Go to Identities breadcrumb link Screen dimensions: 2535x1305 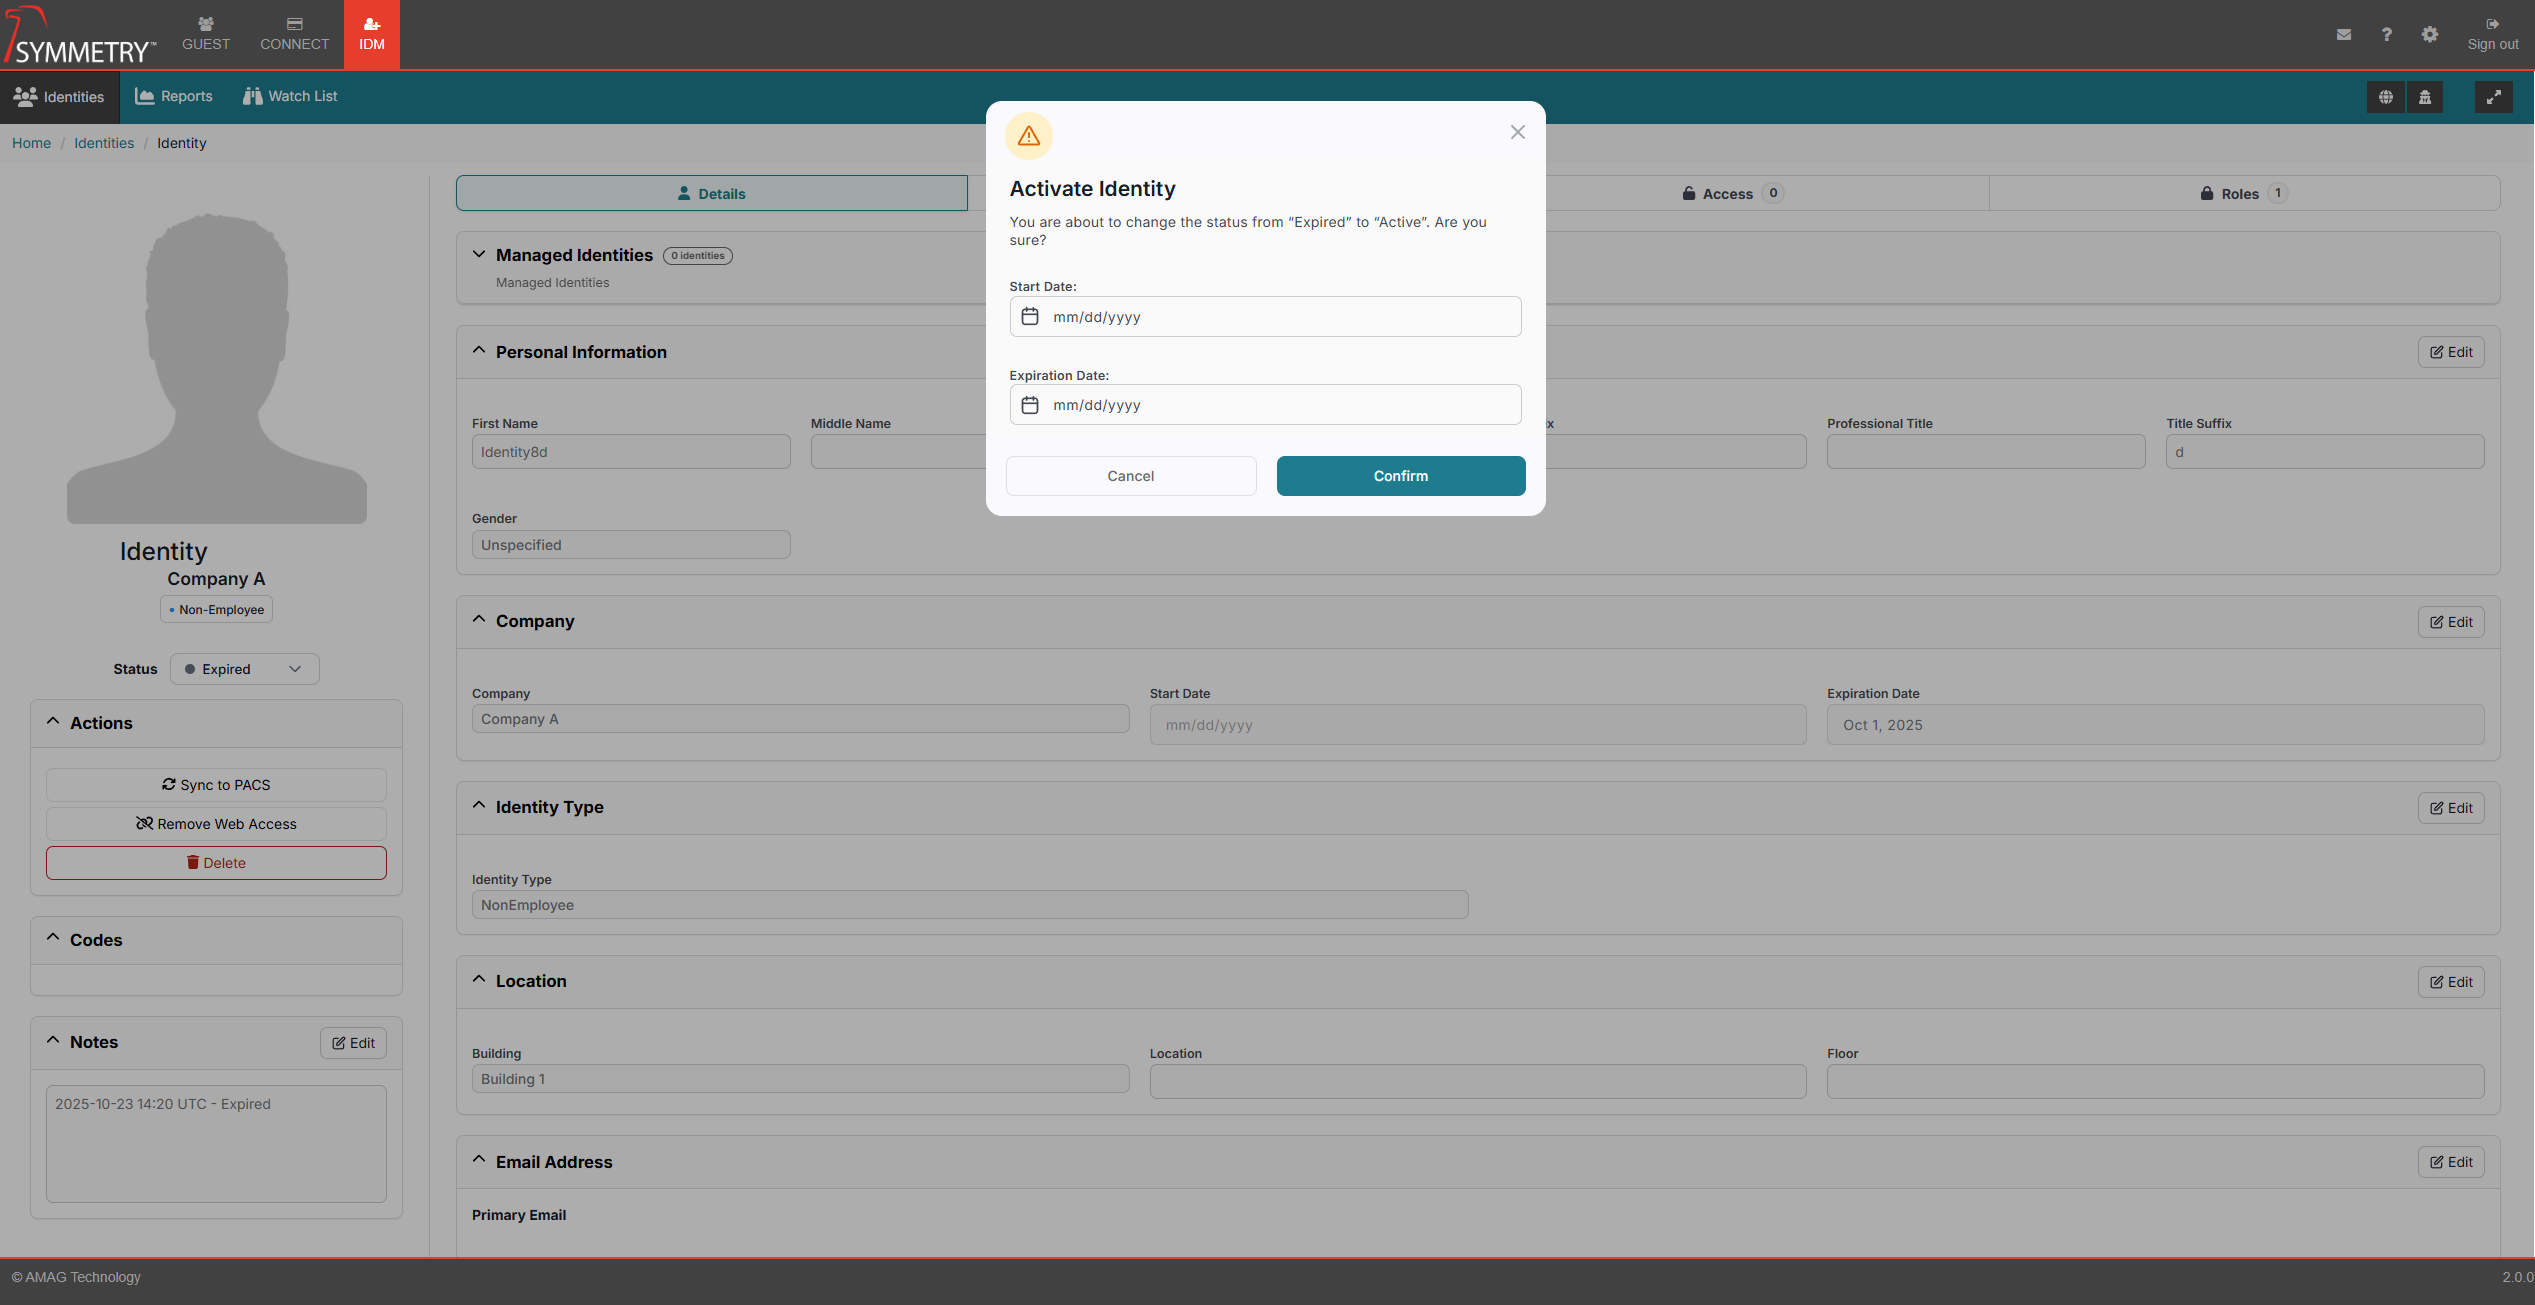point(104,143)
